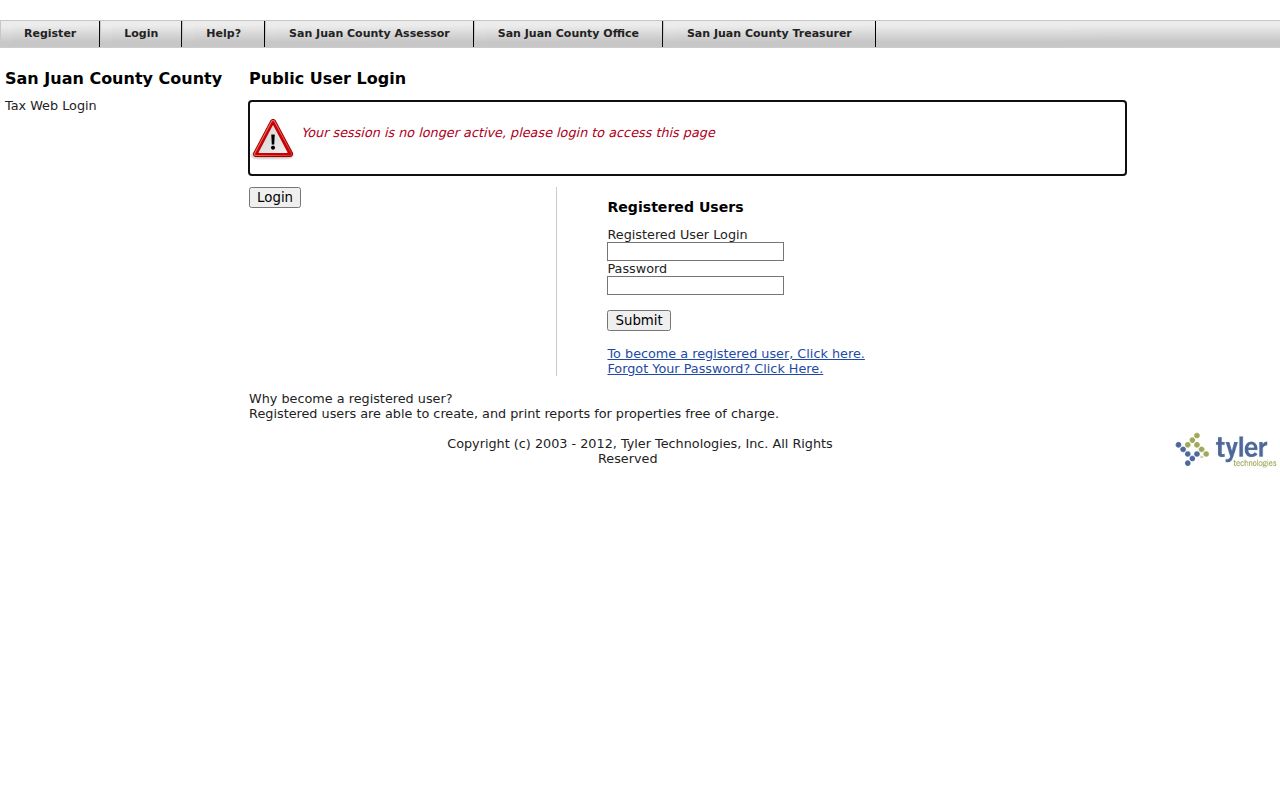Screen dimensions: 1280x800
Task: Open the Help? menu item
Action: (x=223, y=34)
